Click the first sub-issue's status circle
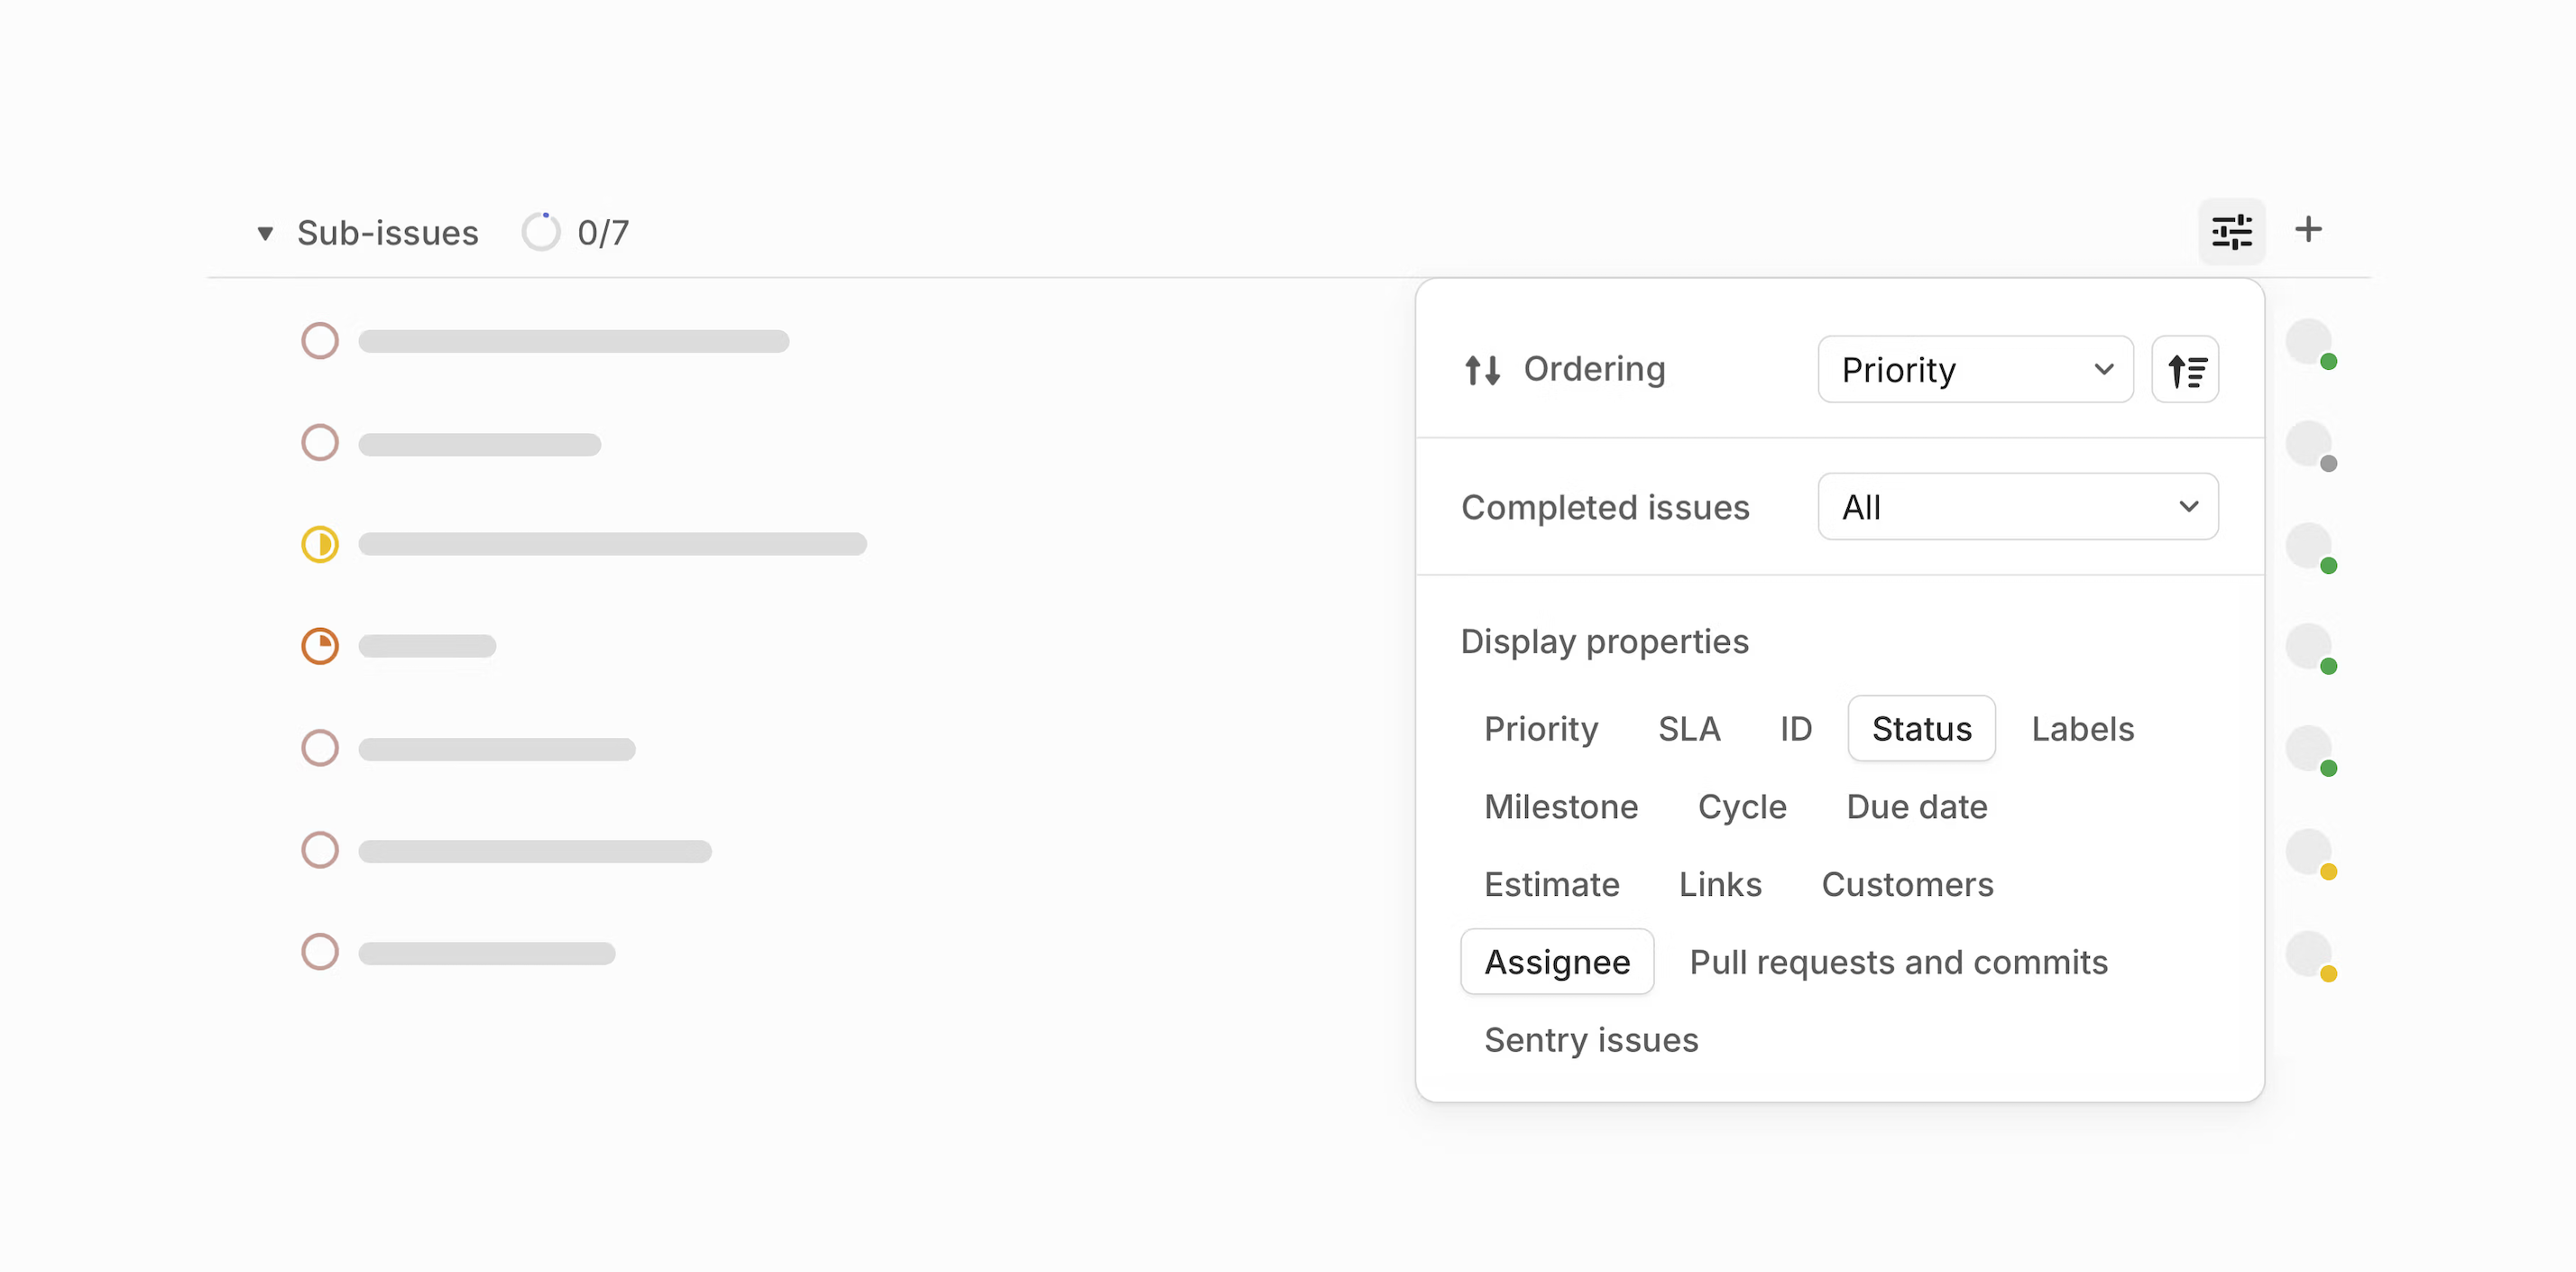2576x1272 pixels. [319, 341]
